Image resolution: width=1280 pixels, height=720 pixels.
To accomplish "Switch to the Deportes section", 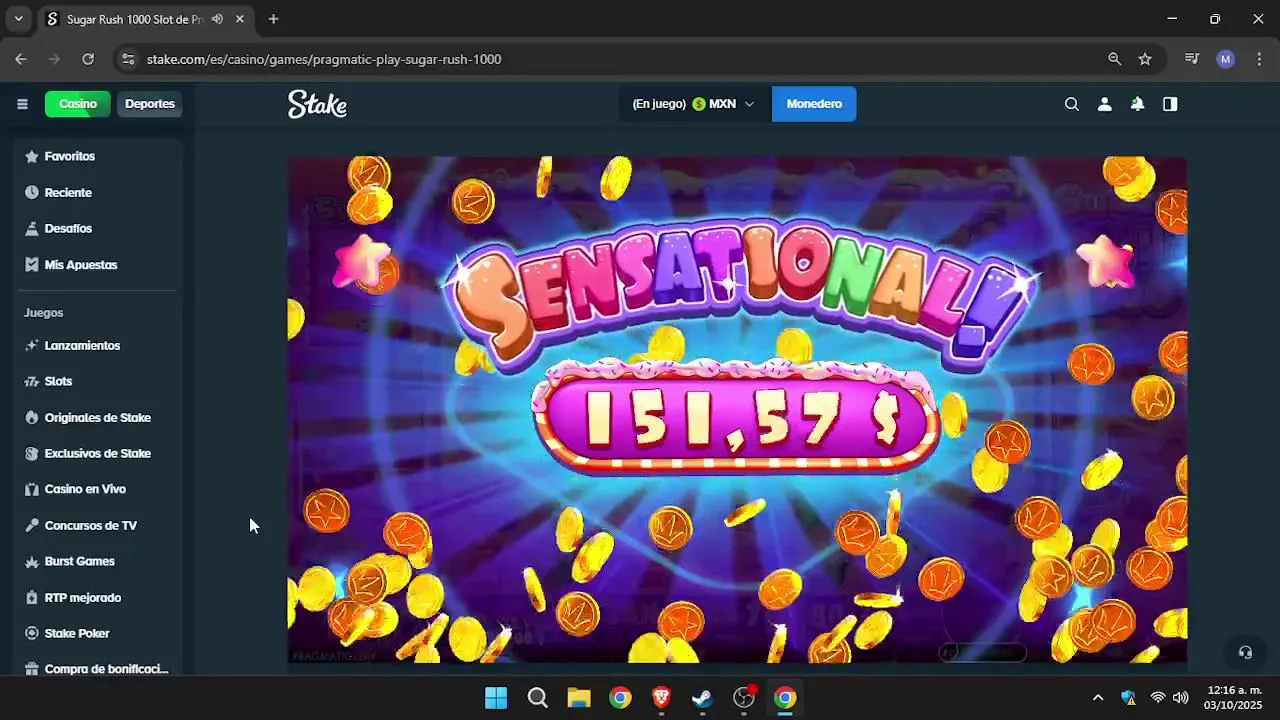I will [x=150, y=104].
